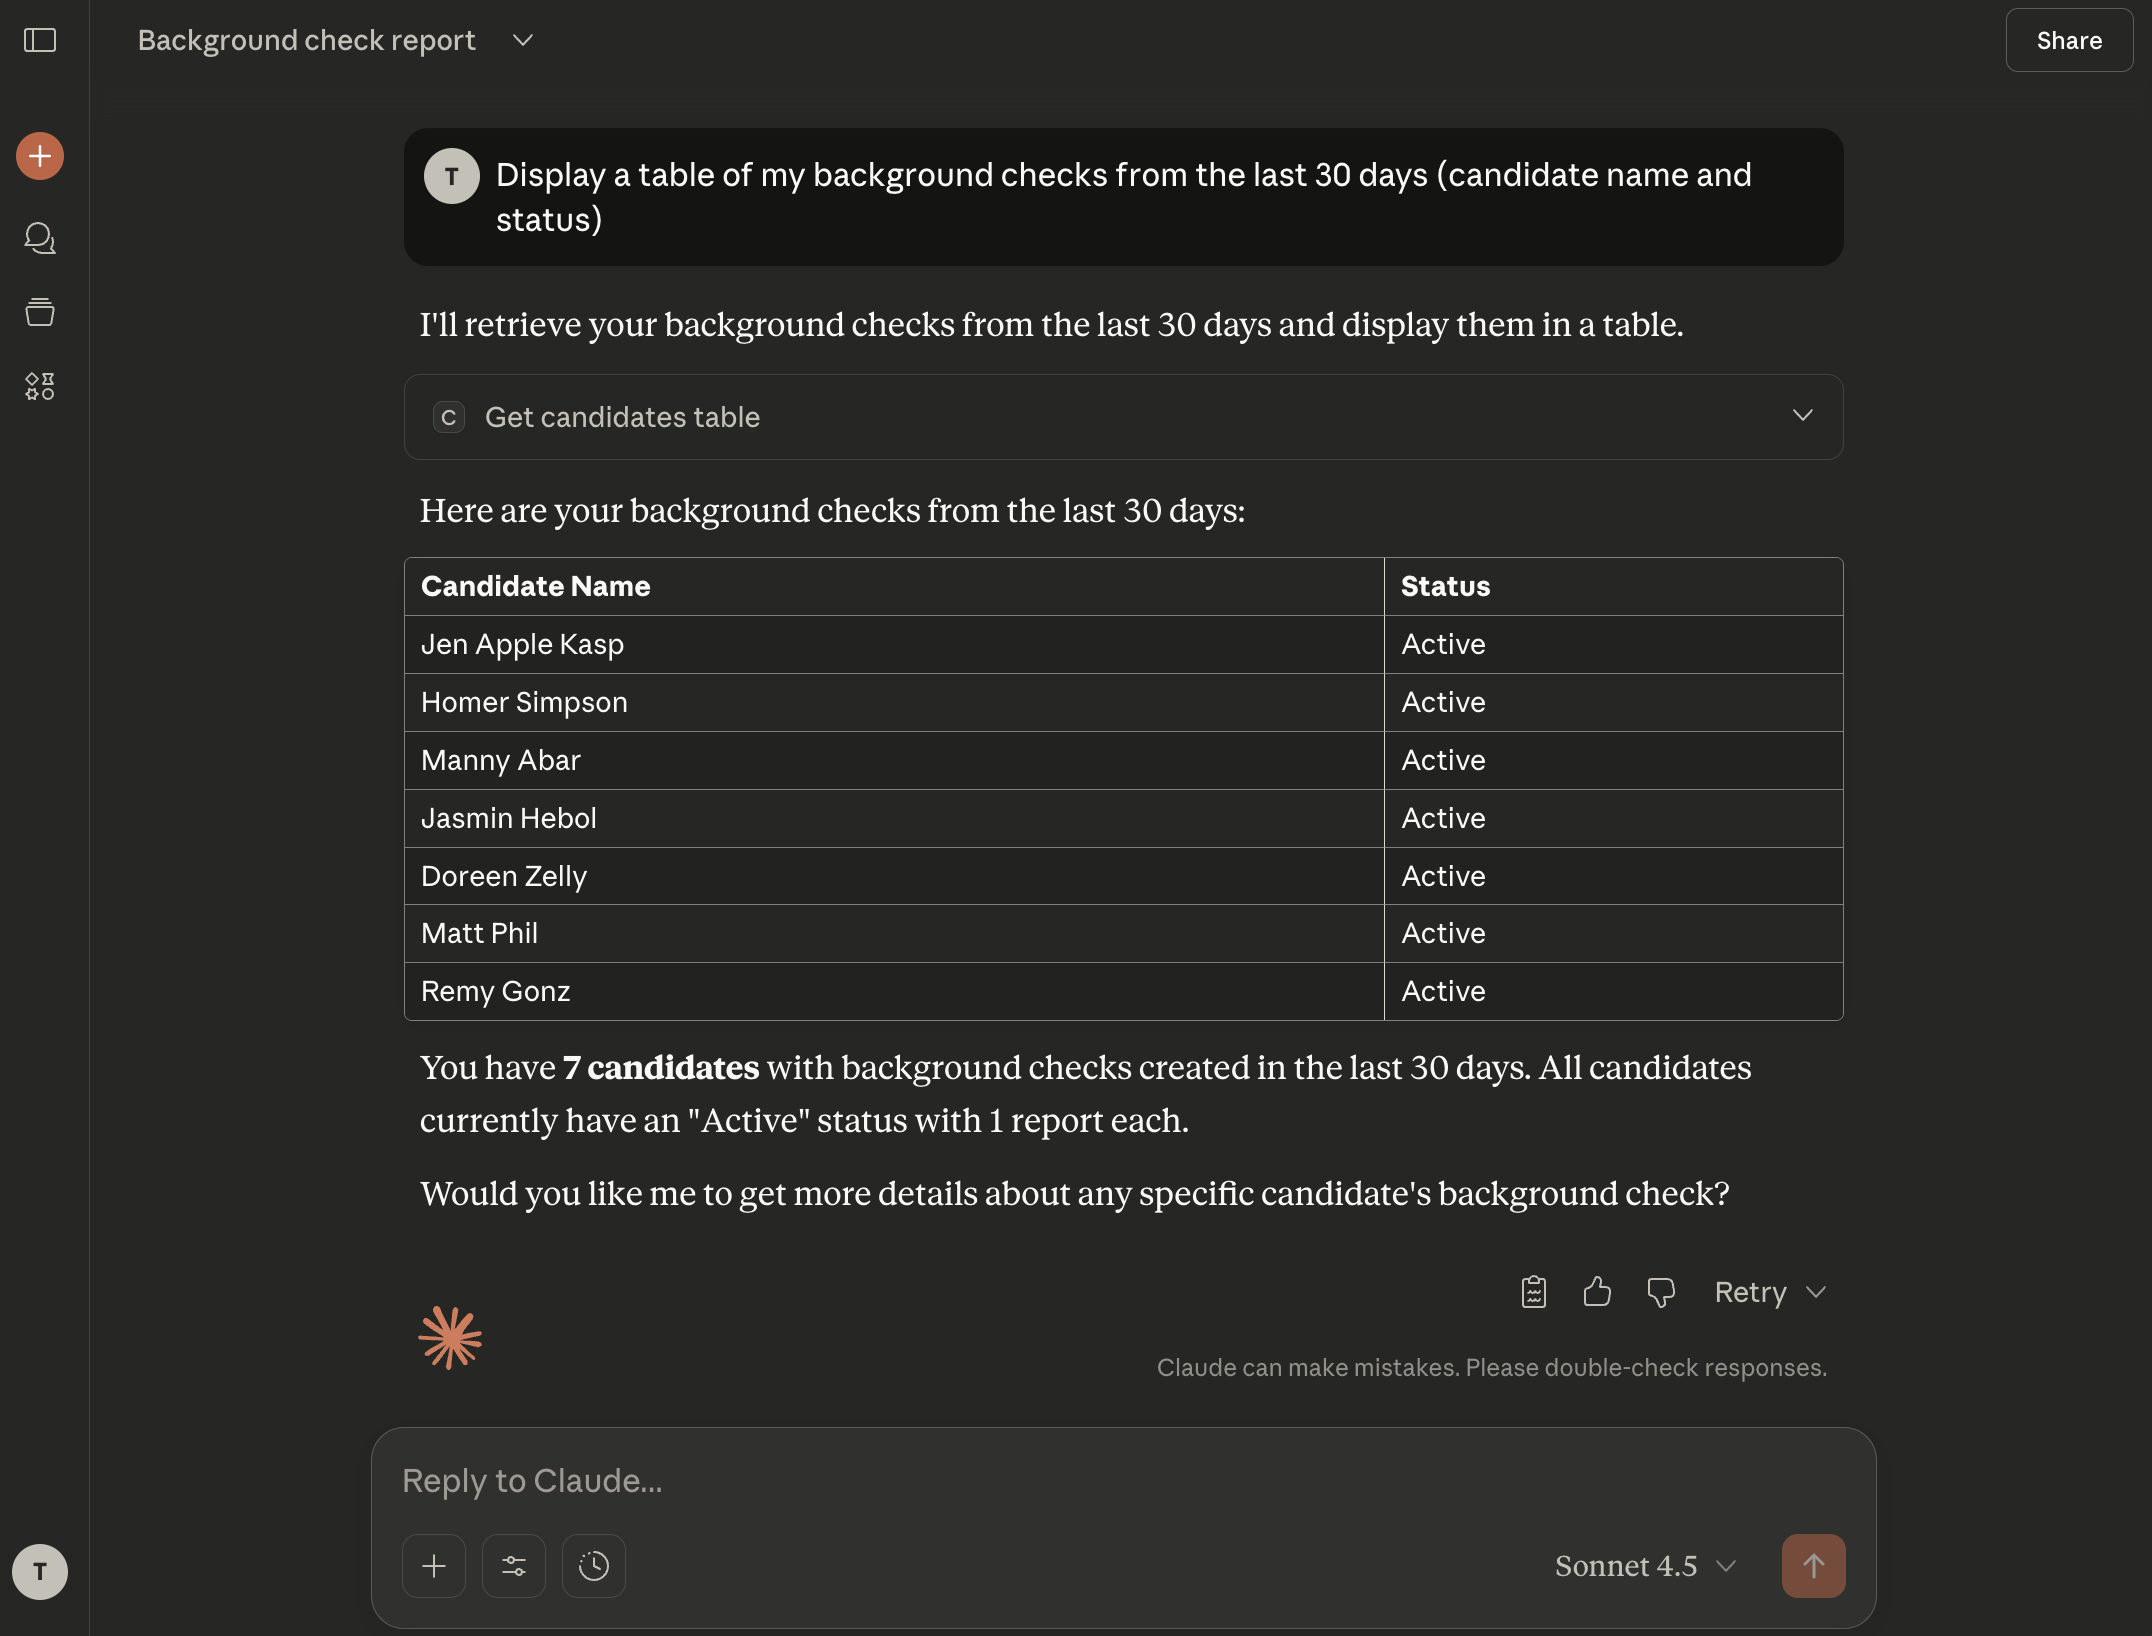This screenshot has width=2152, height=1636.
Task: Open search and tools settings sliders
Action: coord(514,1566)
